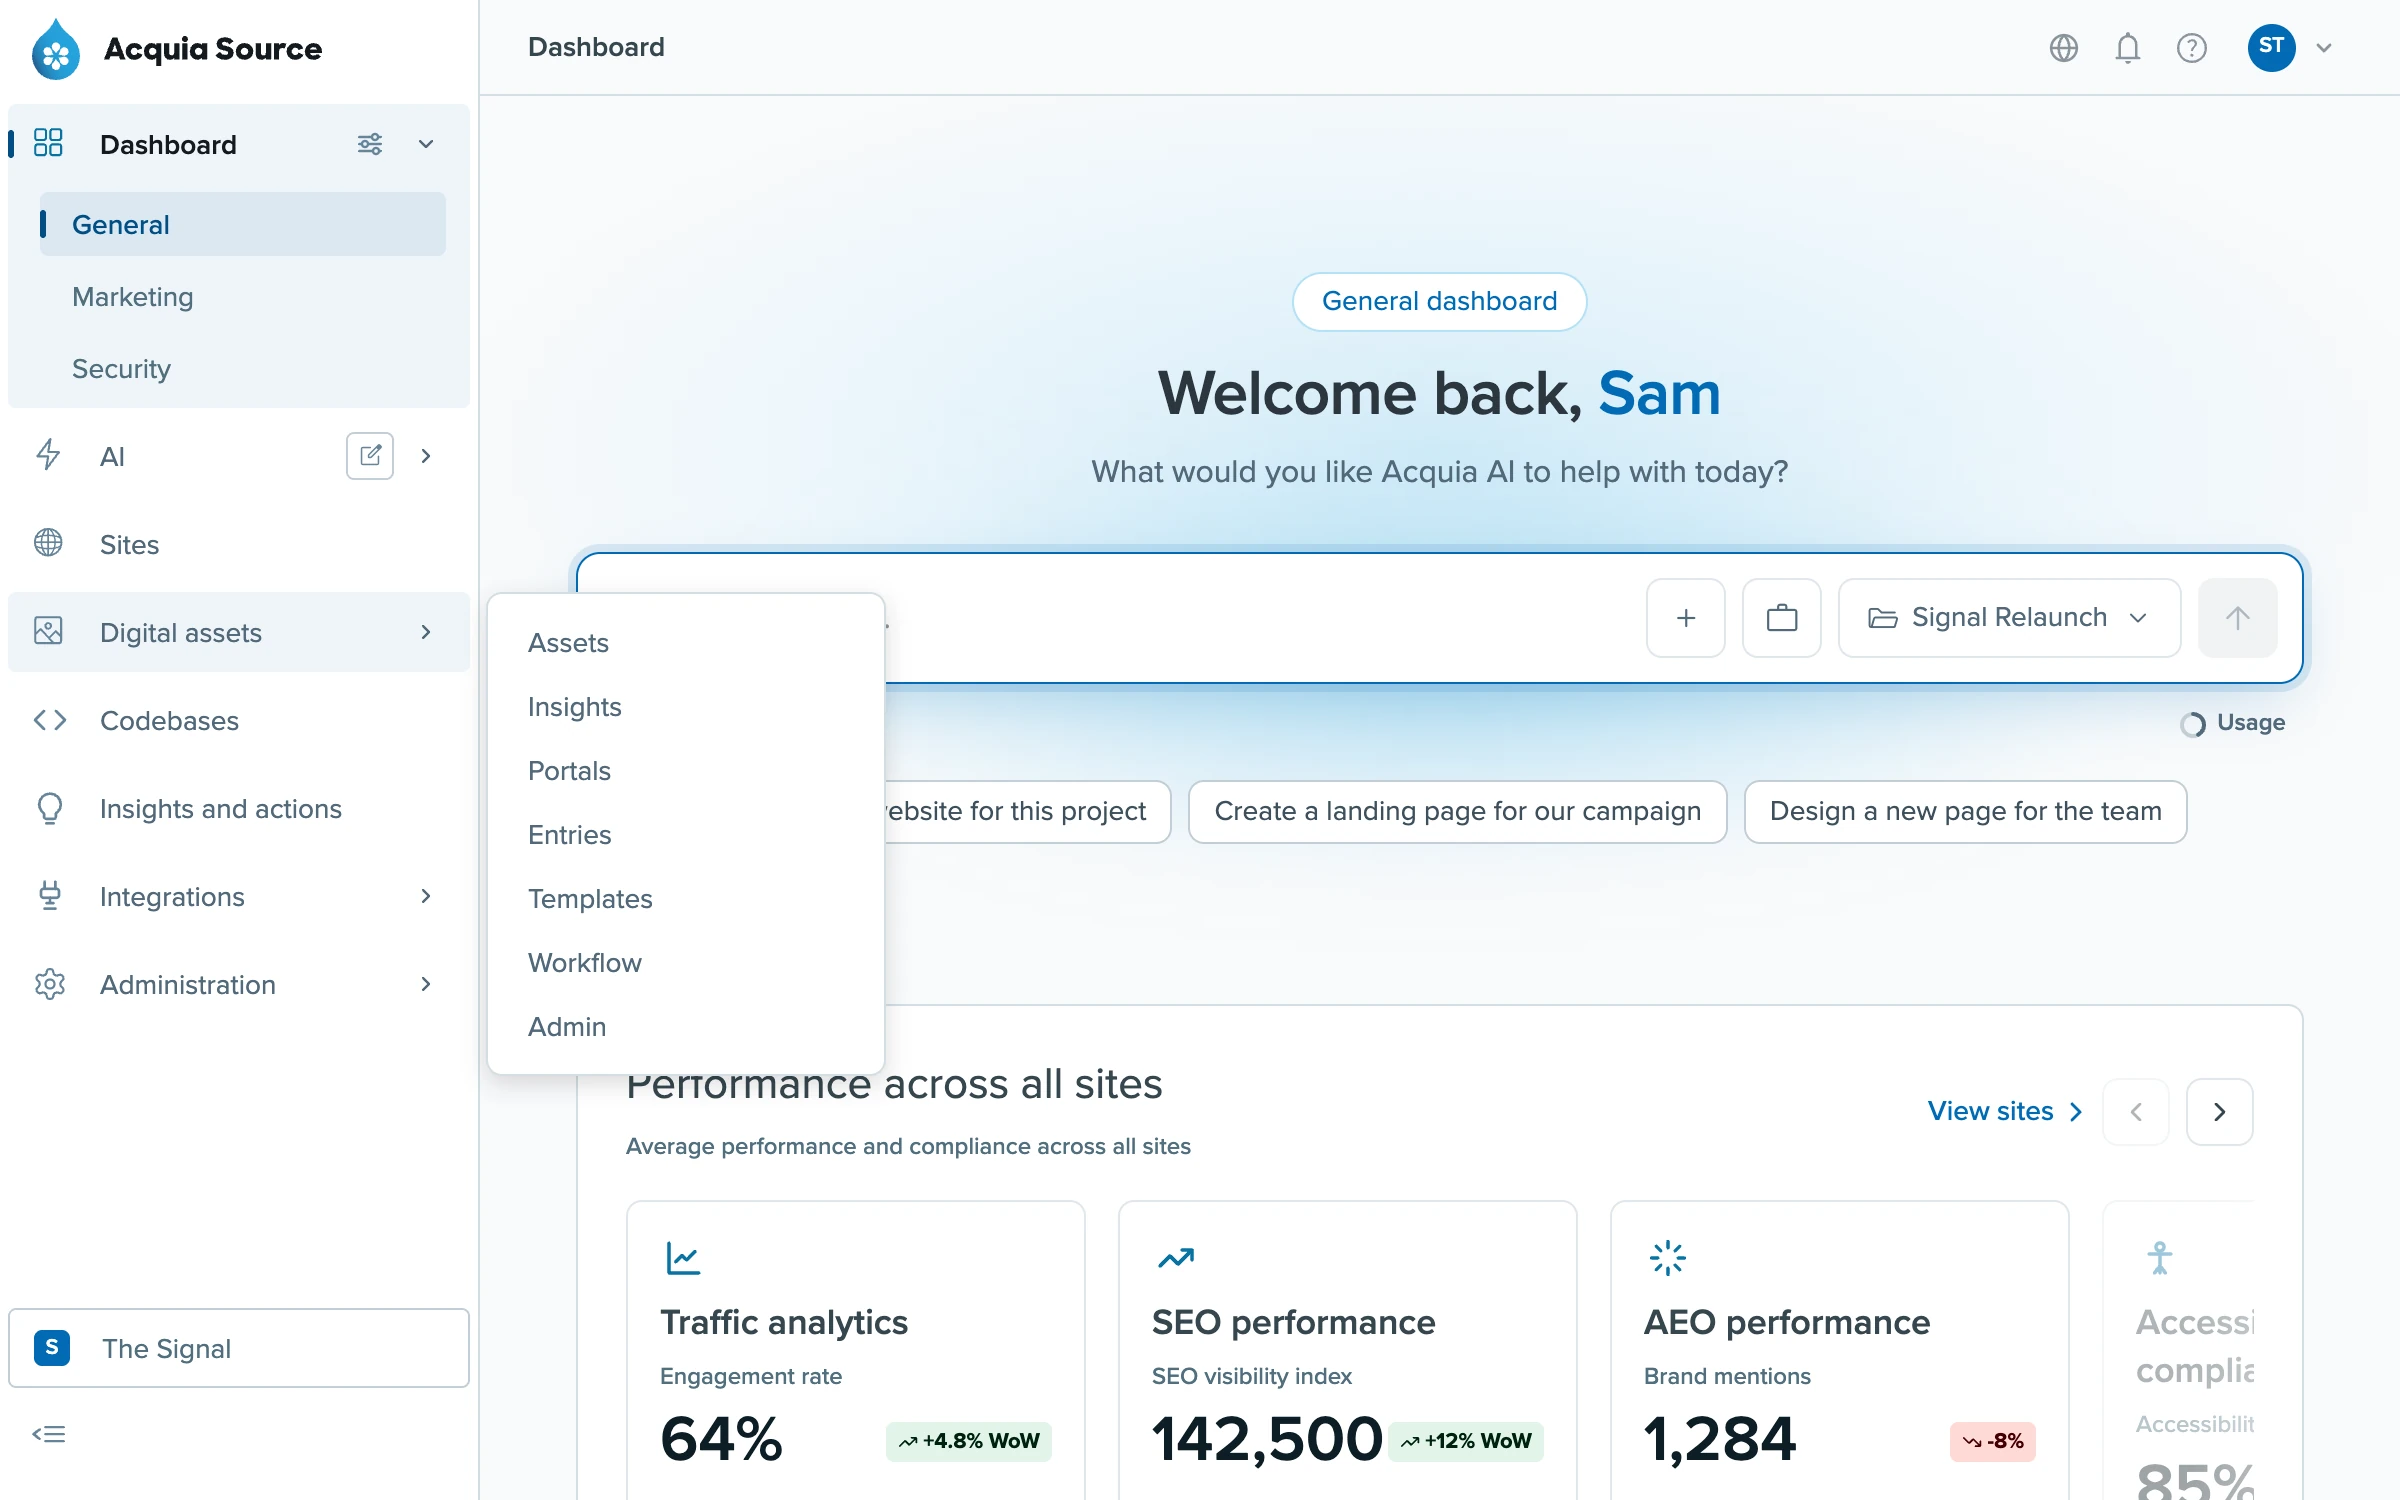Screen dimensions: 2400x1500
Task: Open The Signal workspace switcher
Action: pos(238,1348)
